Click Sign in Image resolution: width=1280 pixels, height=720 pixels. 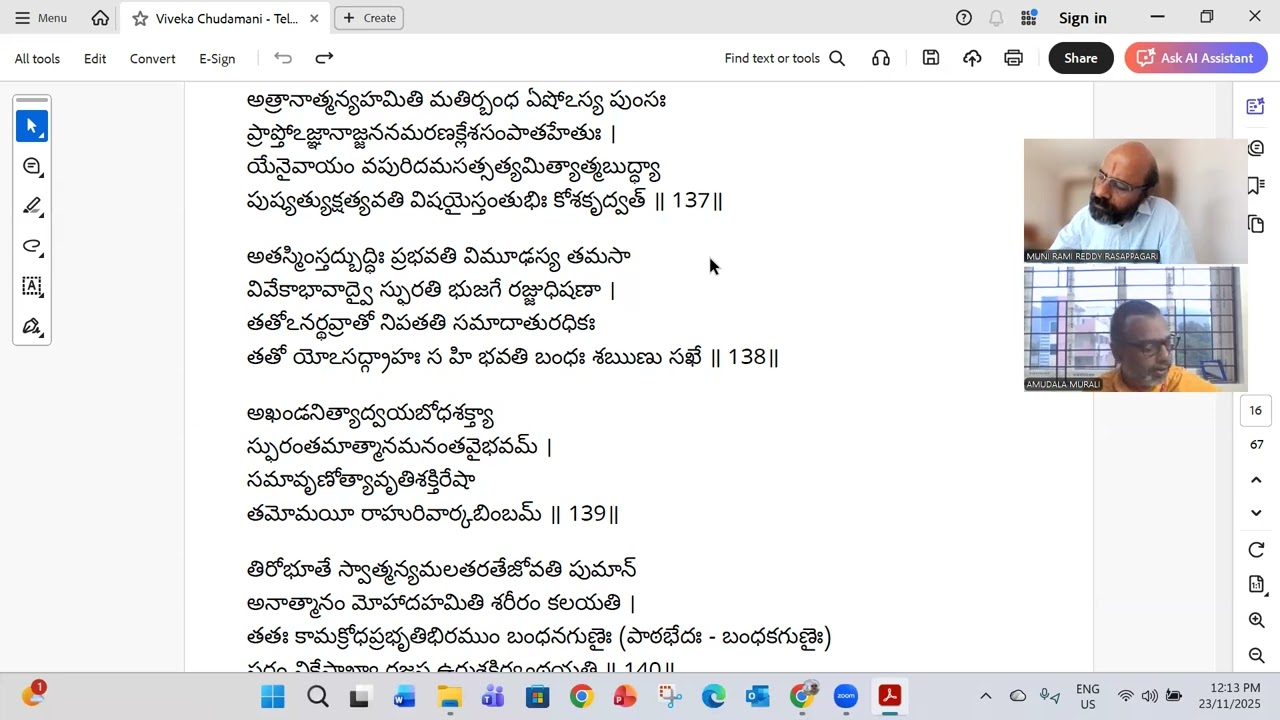pyautogui.click(x=1082, y=18)
